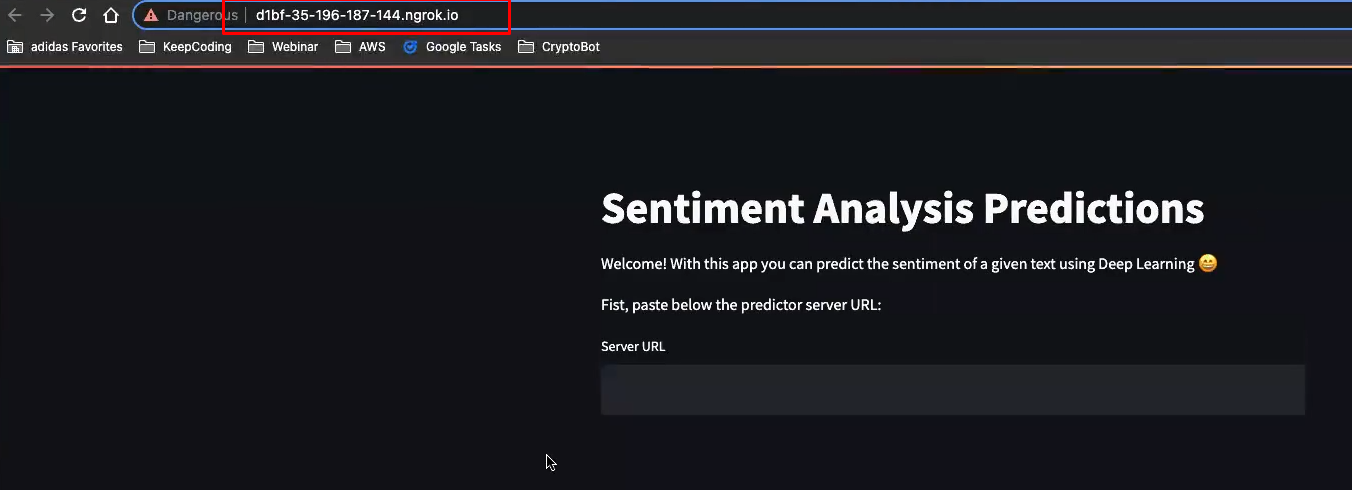Expand the AWS bookmark folder
1352x490 pixels.
[360, 46]
